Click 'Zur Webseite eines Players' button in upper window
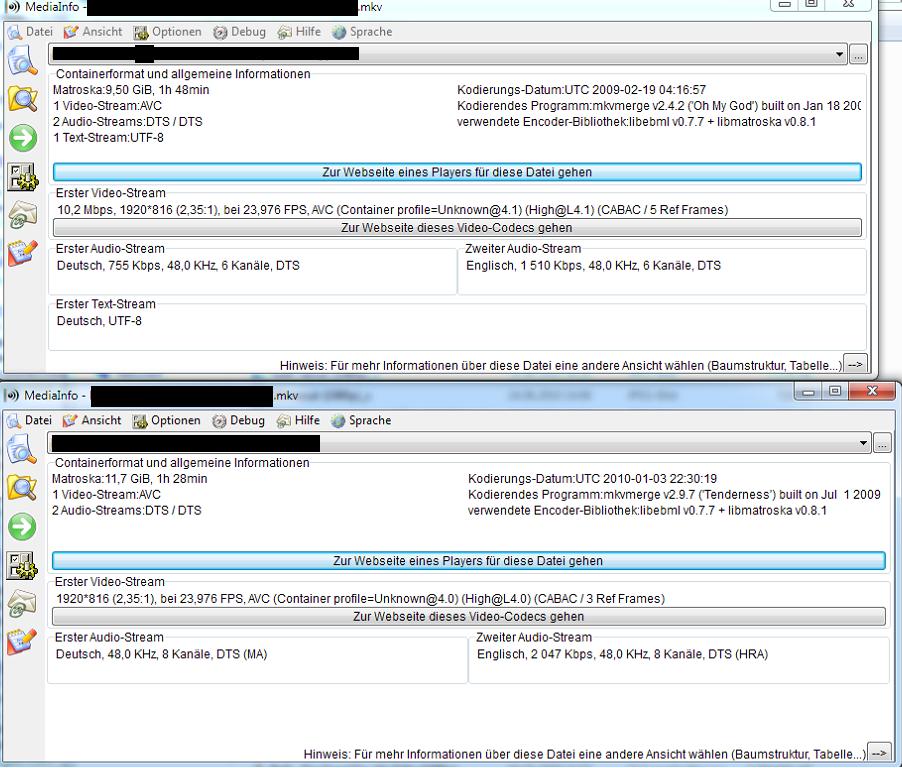The height and width of the screenshot is (768, 902). [x=456, y=172]
